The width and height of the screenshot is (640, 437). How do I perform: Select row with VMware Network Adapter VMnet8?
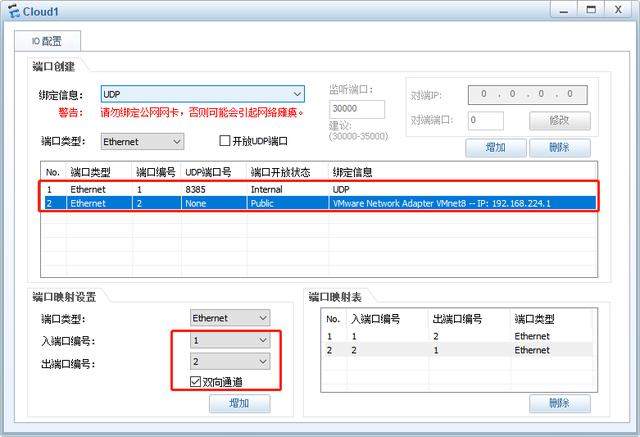(320, 203)
